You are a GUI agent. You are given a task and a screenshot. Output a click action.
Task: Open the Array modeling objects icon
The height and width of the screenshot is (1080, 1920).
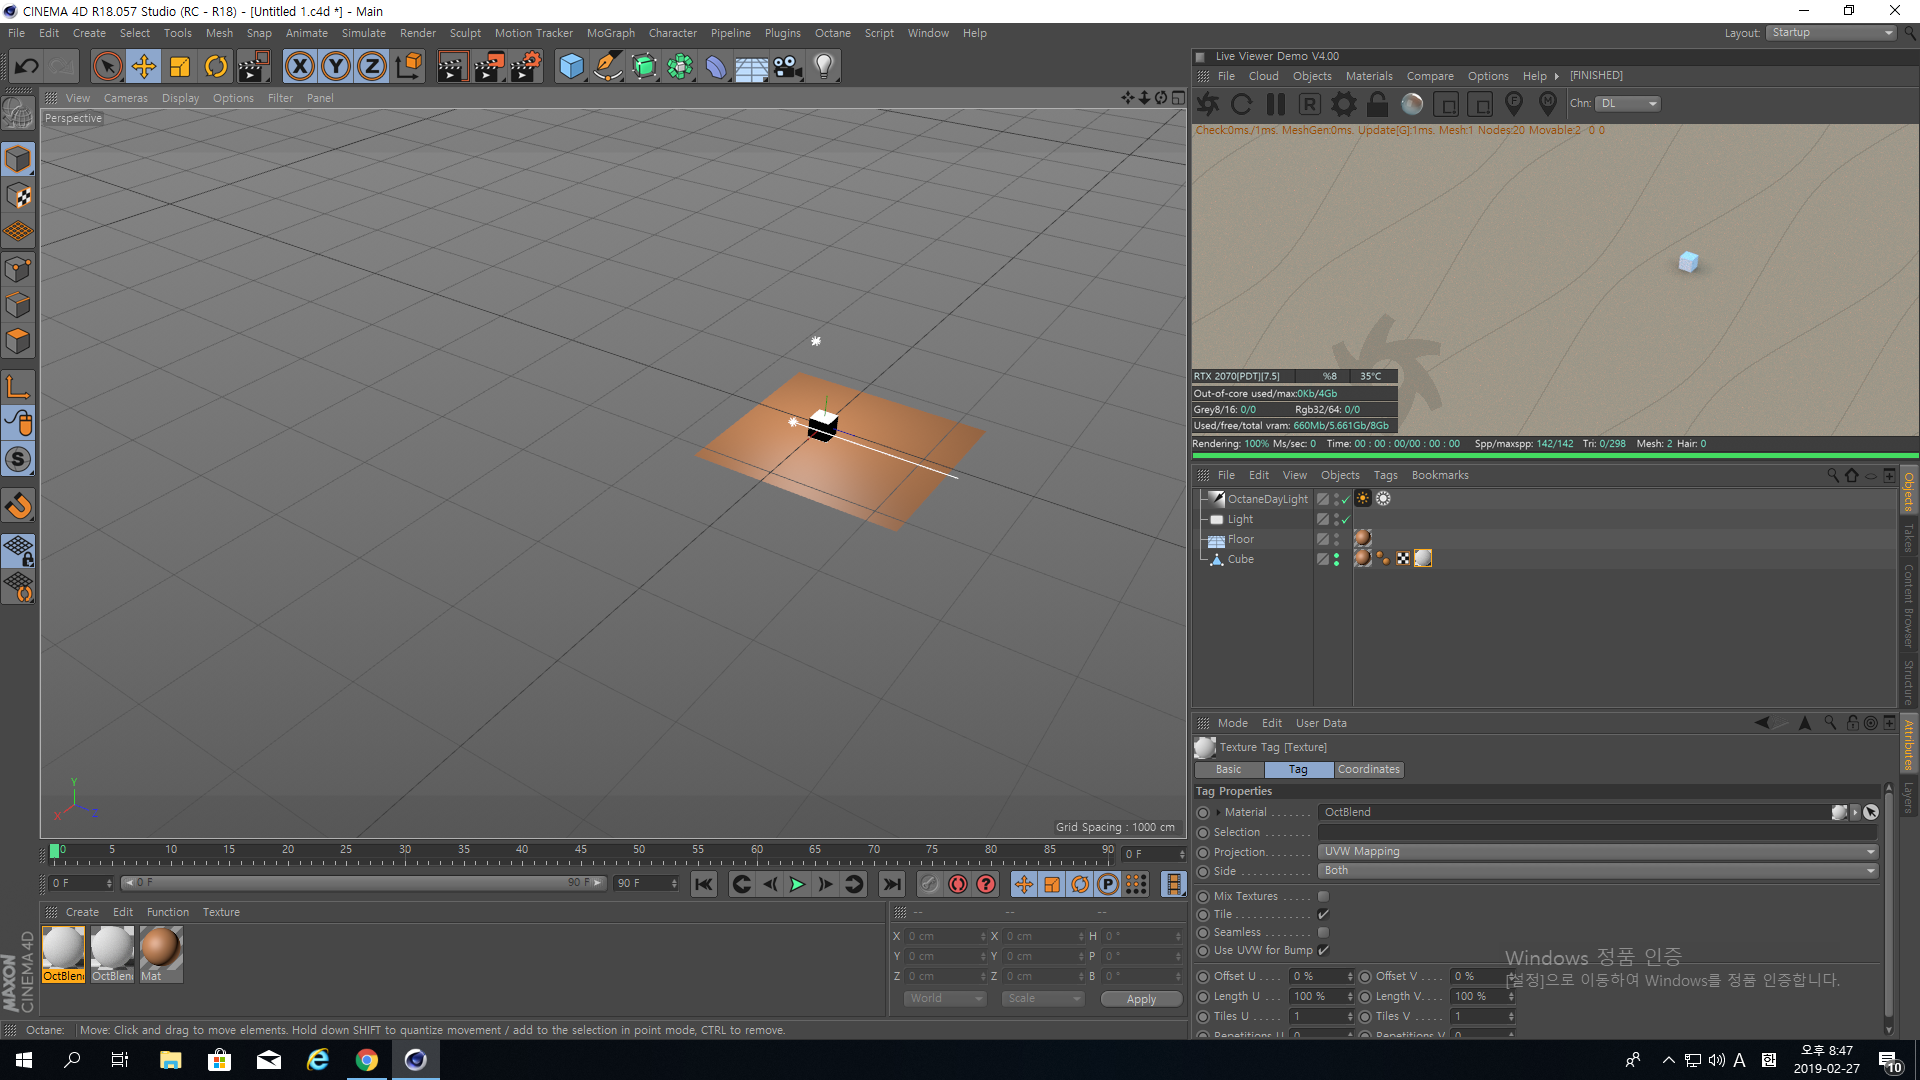tap(680, 67)
